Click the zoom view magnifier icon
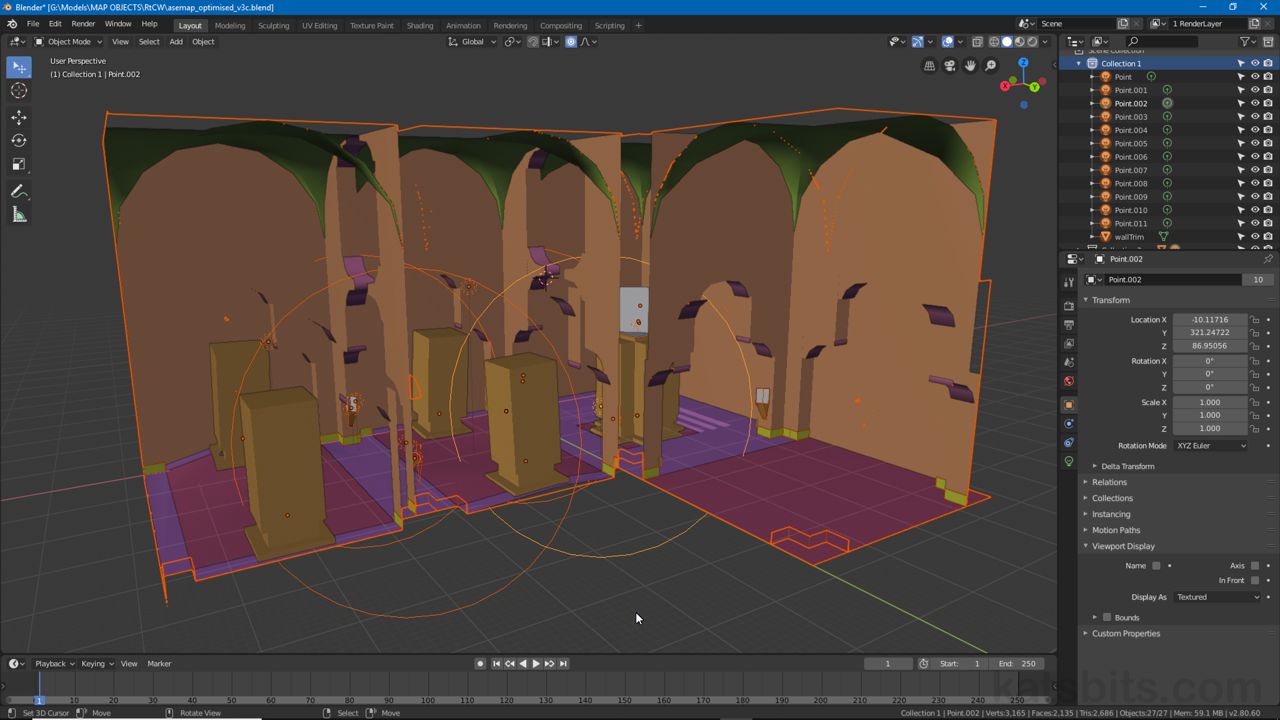The image size is (1280, 720). coord(991,66)
